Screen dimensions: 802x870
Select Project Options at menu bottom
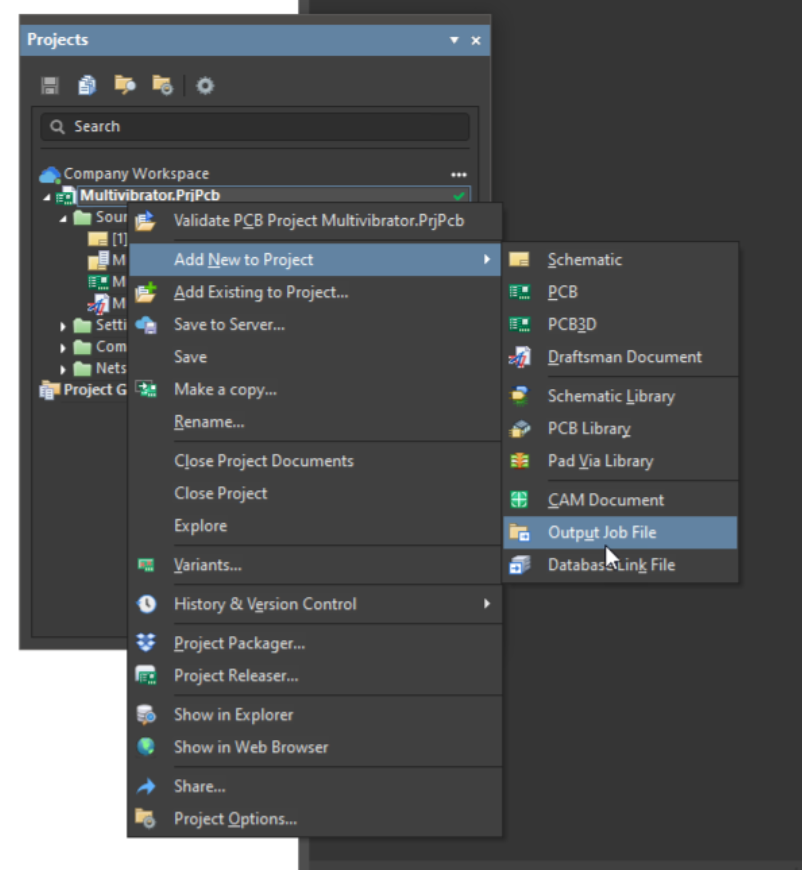[235, 819]
